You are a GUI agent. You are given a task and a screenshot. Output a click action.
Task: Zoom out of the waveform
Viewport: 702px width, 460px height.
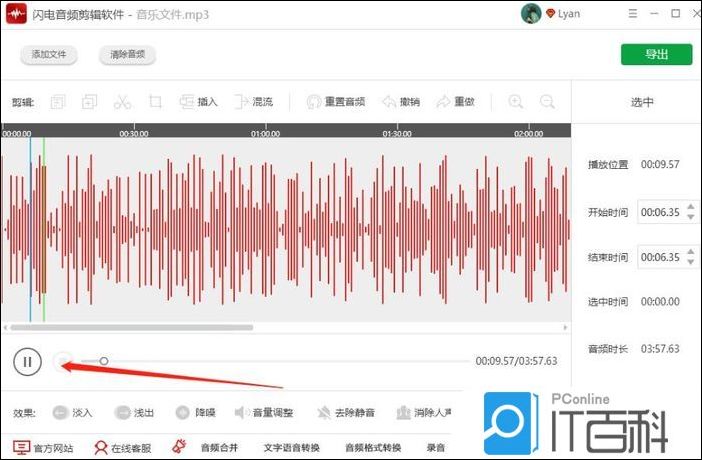(547, 102)
